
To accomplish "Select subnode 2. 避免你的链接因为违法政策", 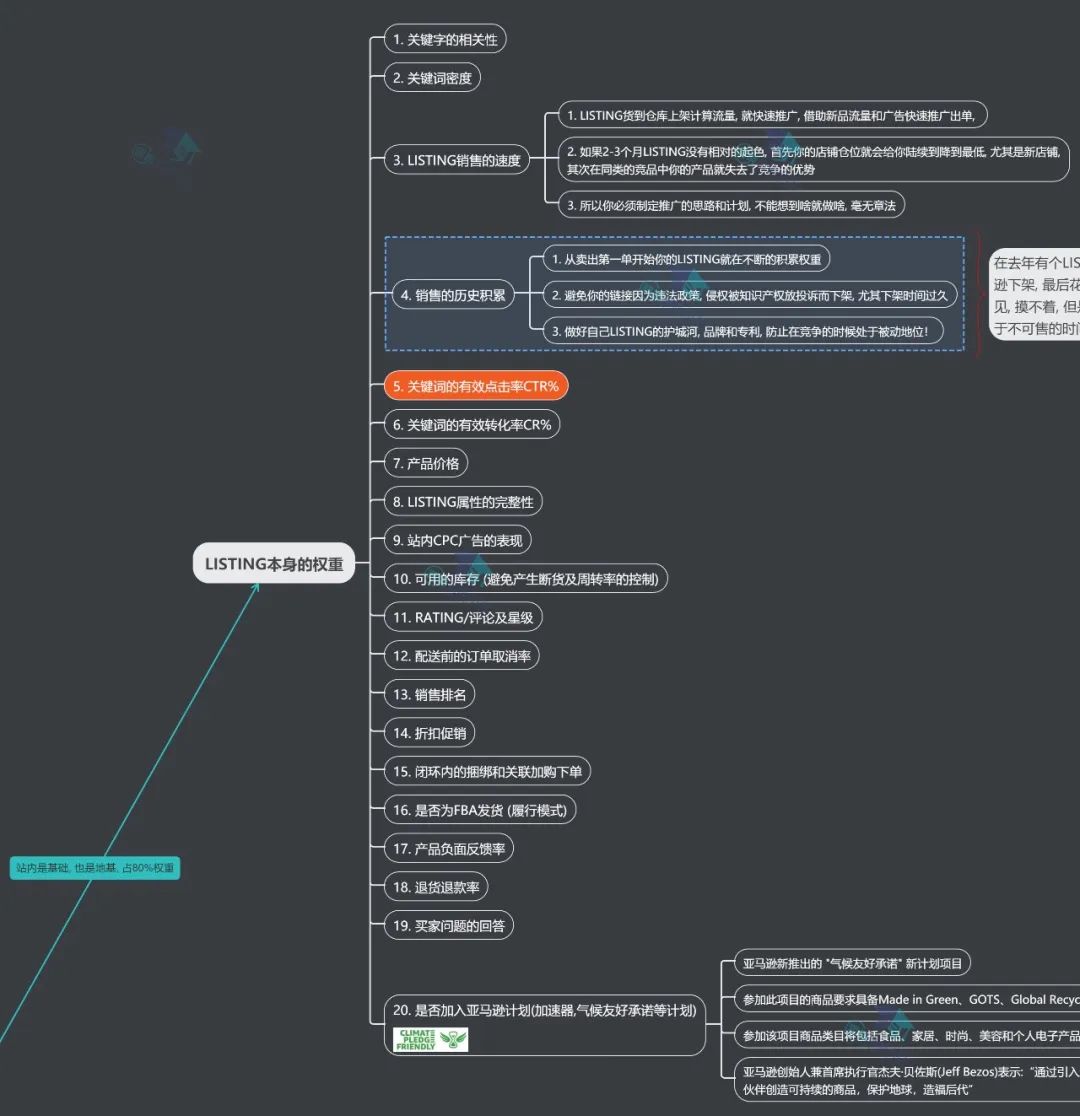I will [x=750, y=295].
